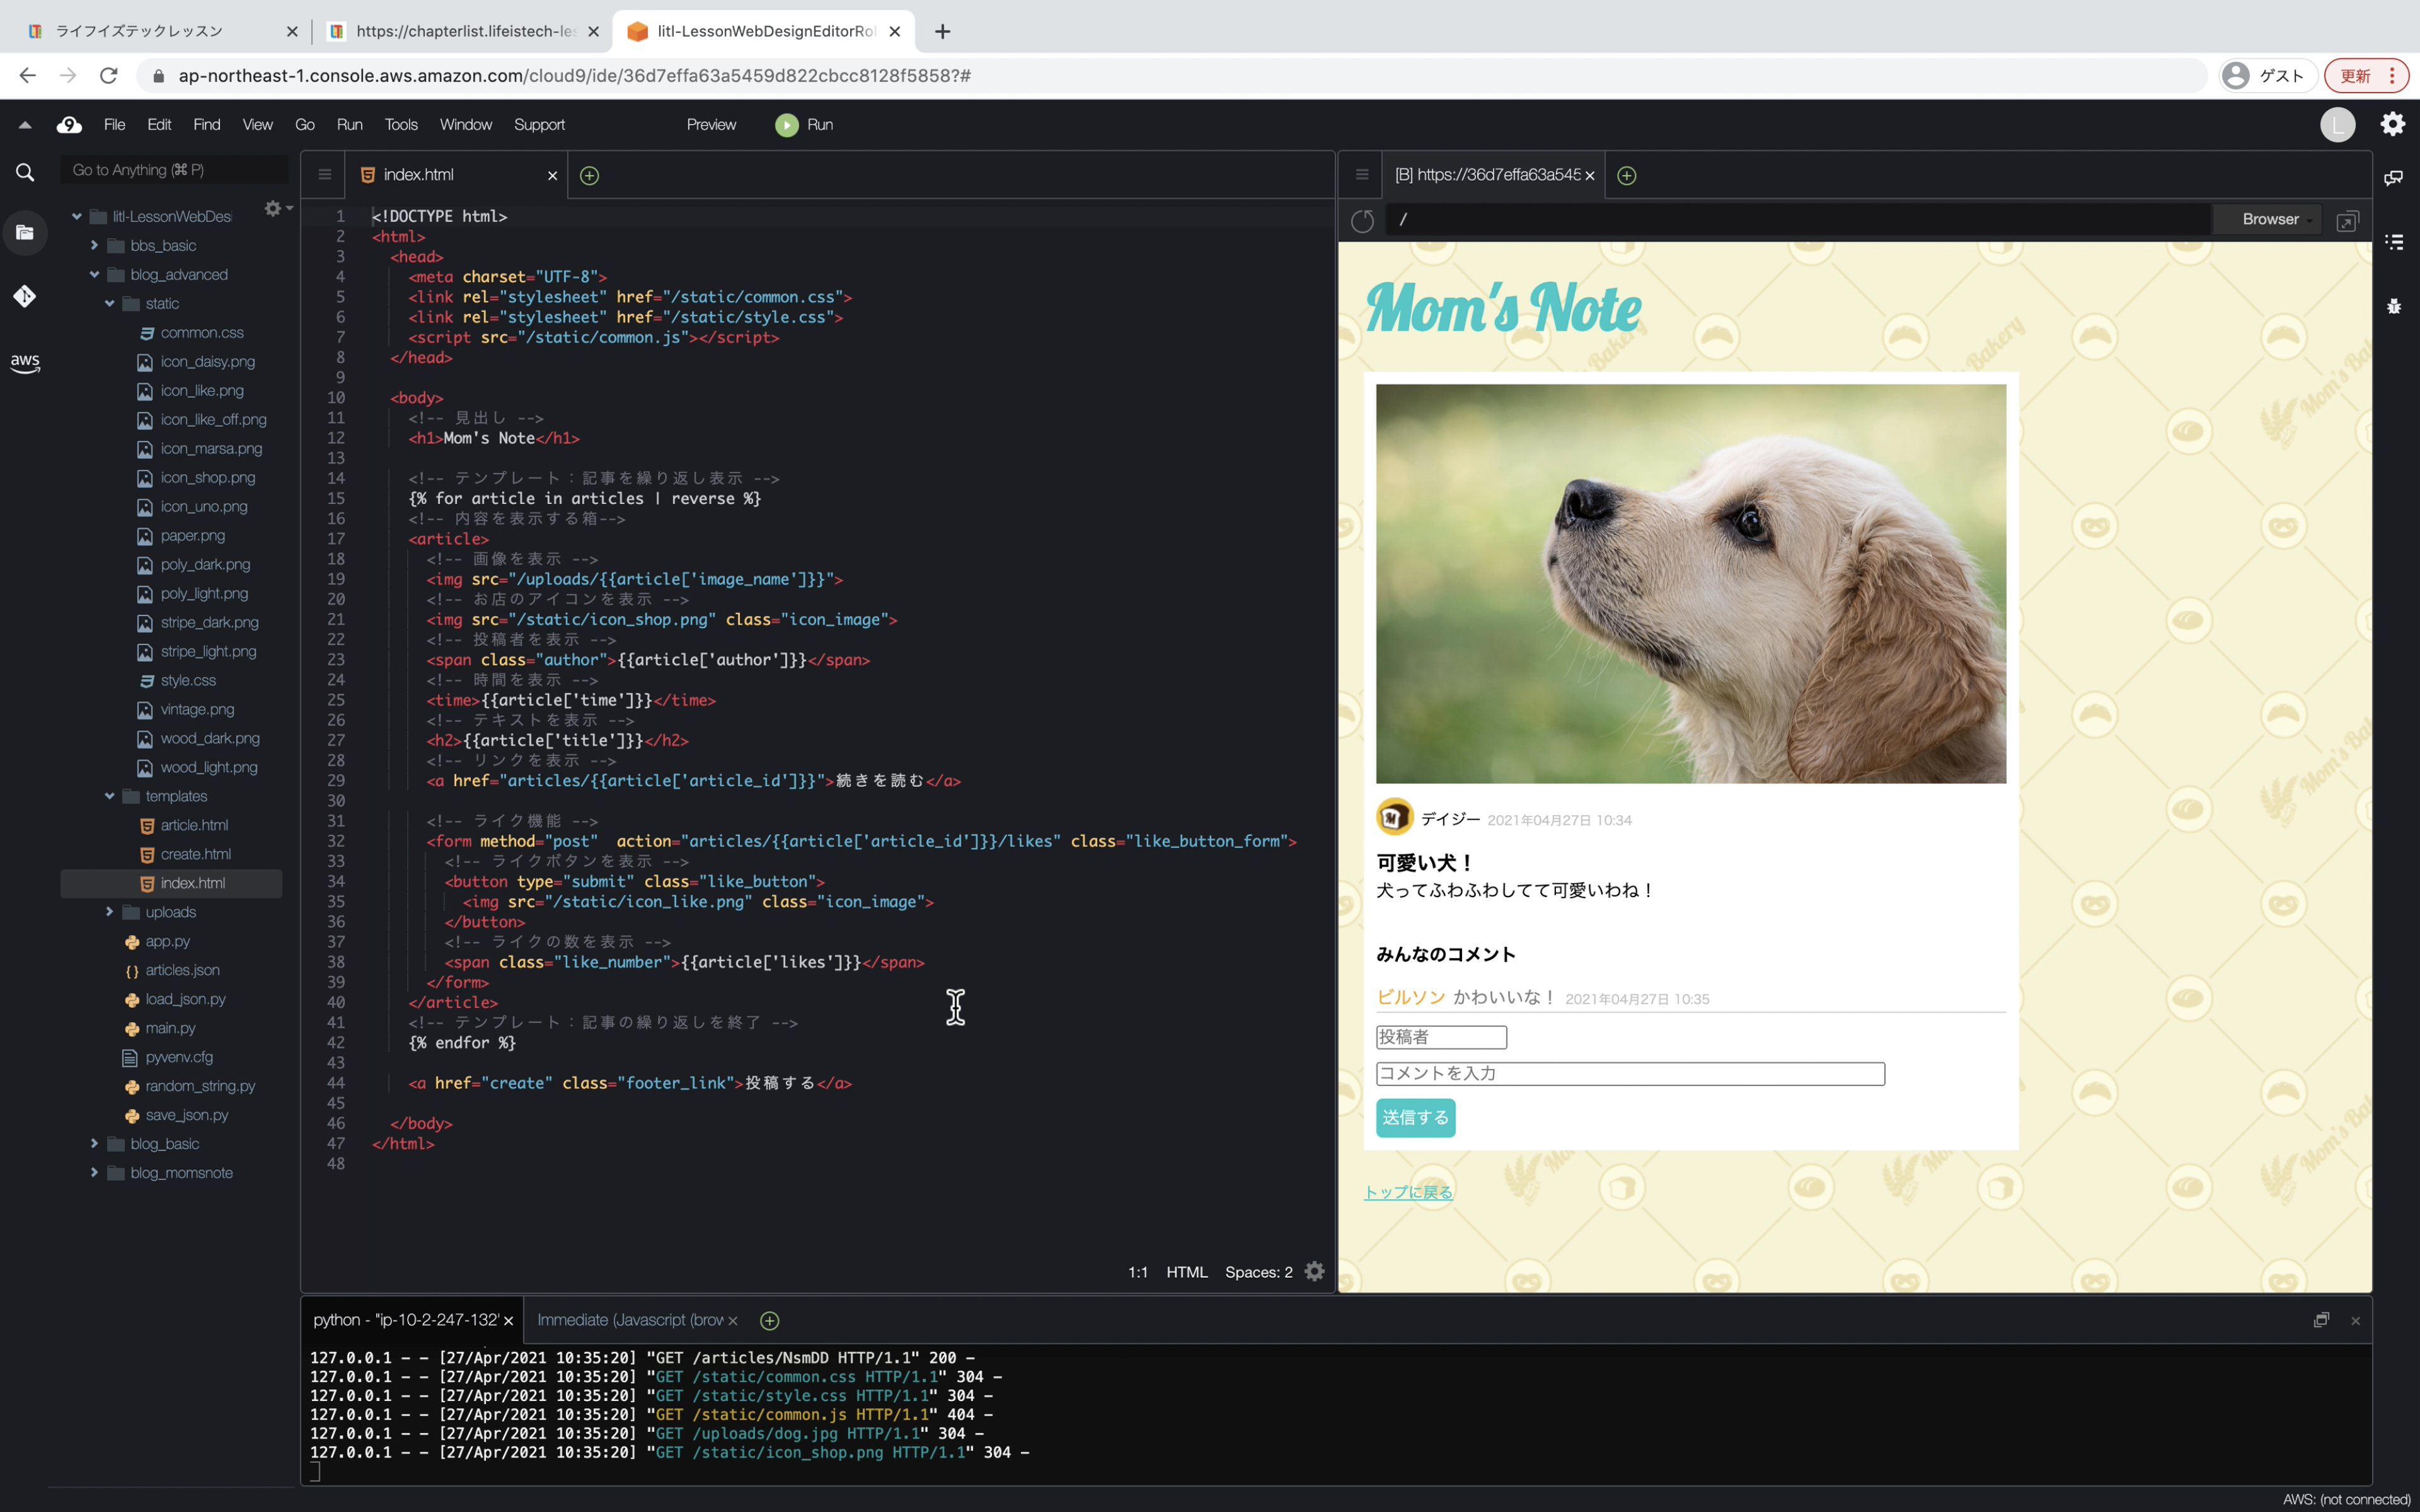Click the Preview button
Screen dimensions: 2420x1512
[711, 125]
